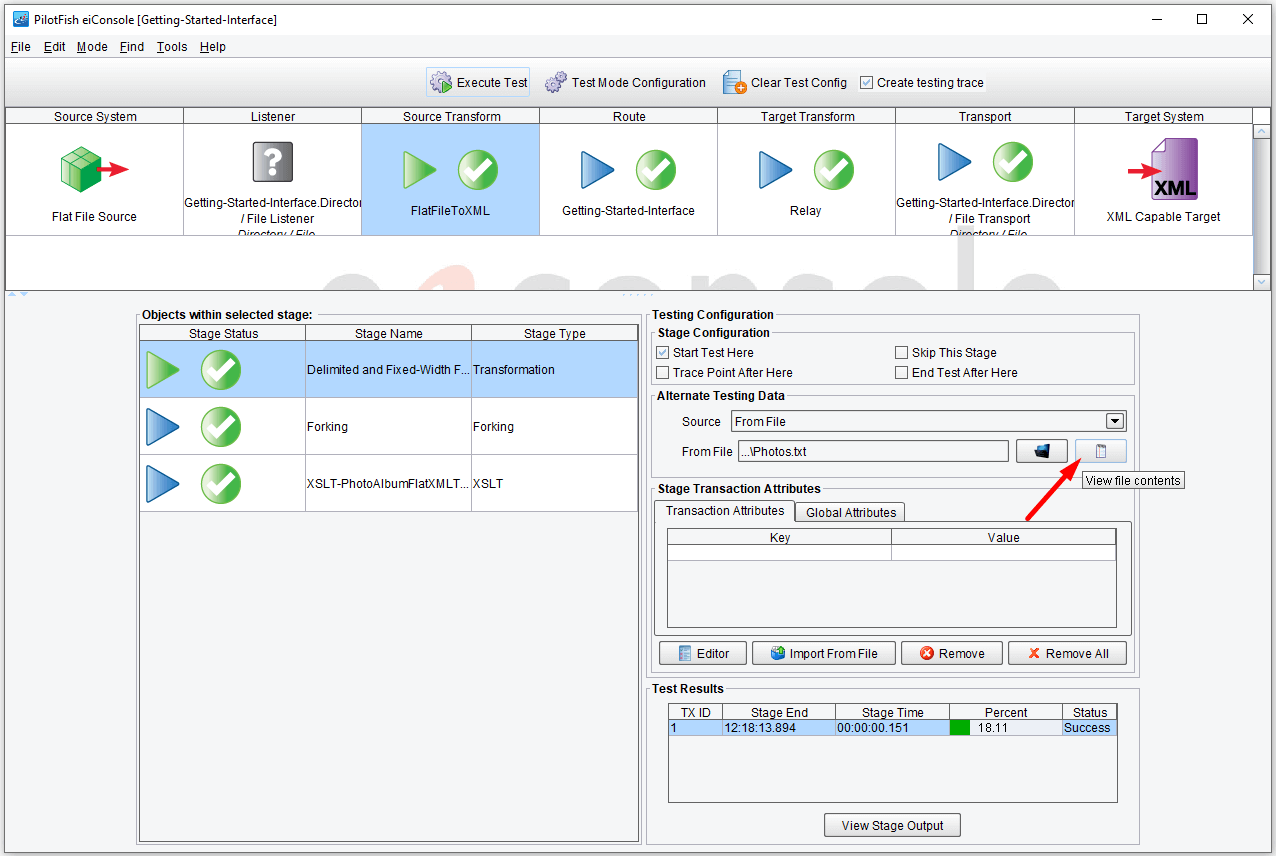This screenshot has width=1276, height=856.
Task: Click the Execute Test button
Action: (479, 83)
